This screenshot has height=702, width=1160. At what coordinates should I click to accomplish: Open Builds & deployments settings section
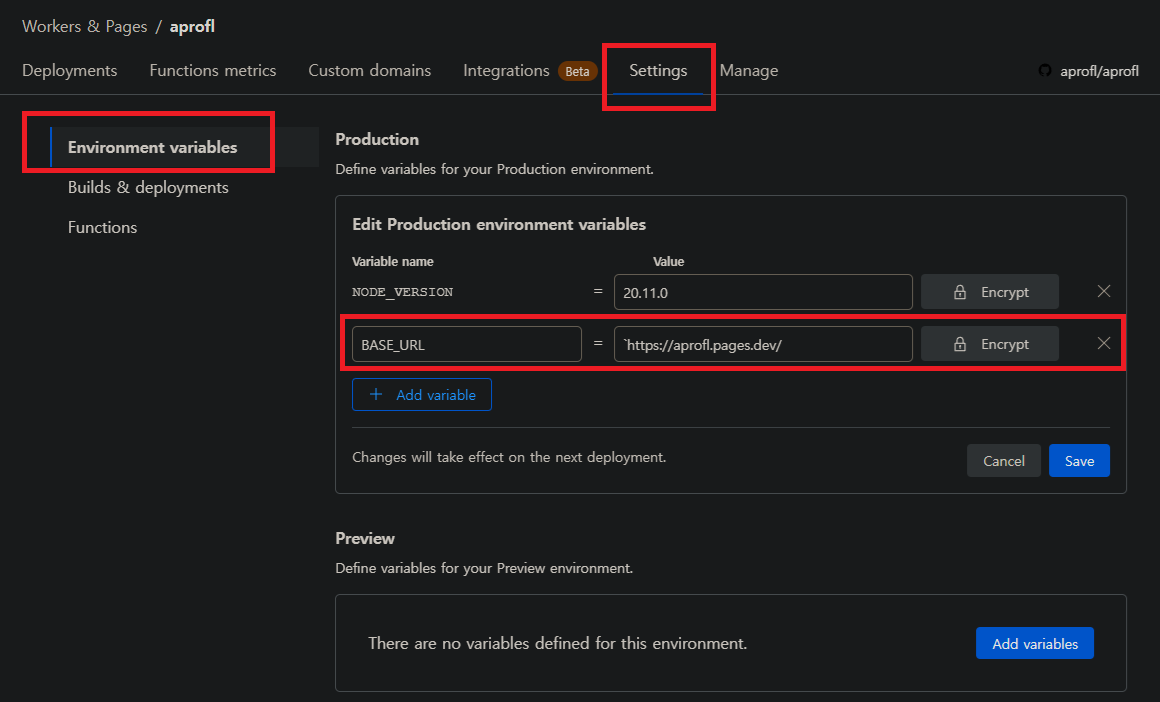point(148,187)
